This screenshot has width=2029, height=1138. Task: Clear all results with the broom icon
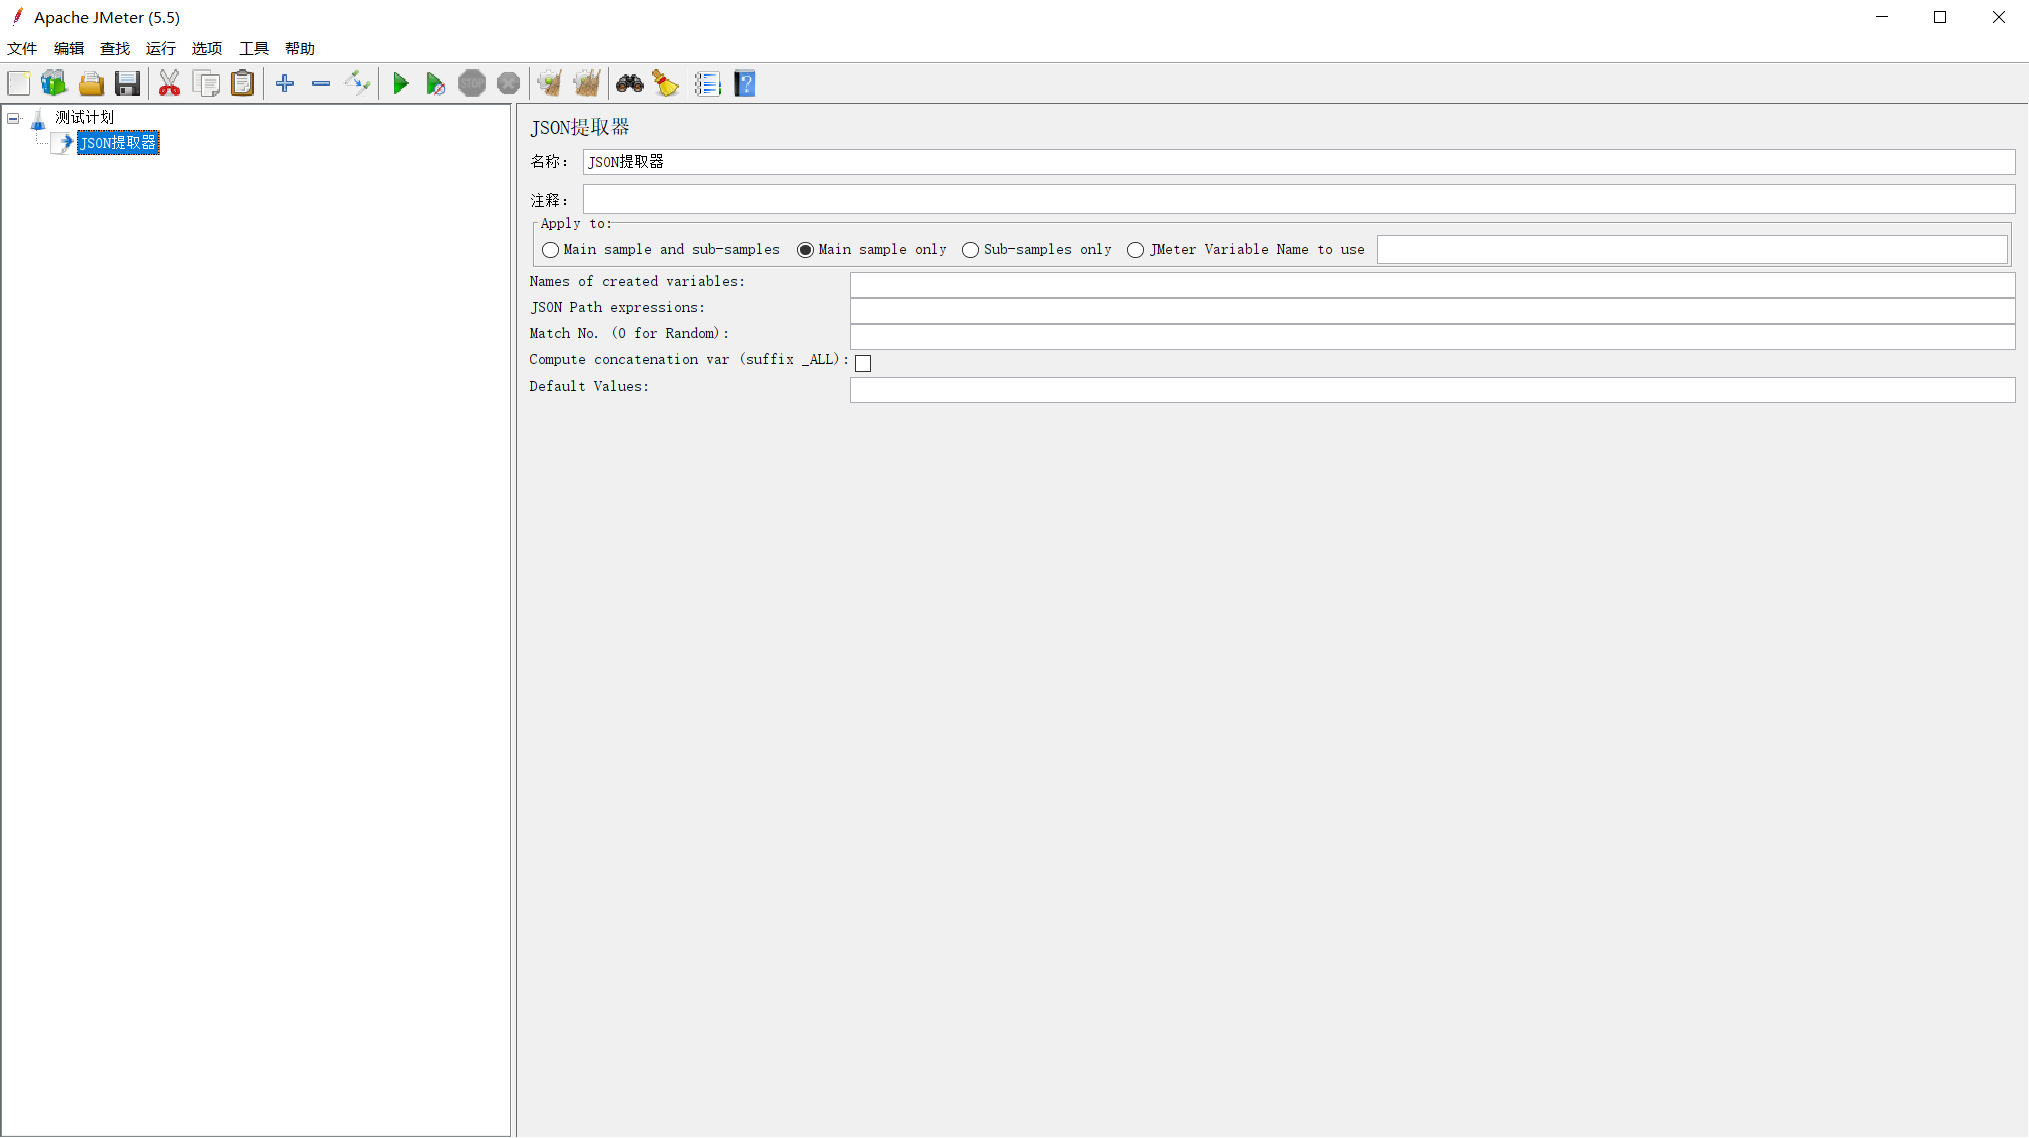click(x=587, y=83)
